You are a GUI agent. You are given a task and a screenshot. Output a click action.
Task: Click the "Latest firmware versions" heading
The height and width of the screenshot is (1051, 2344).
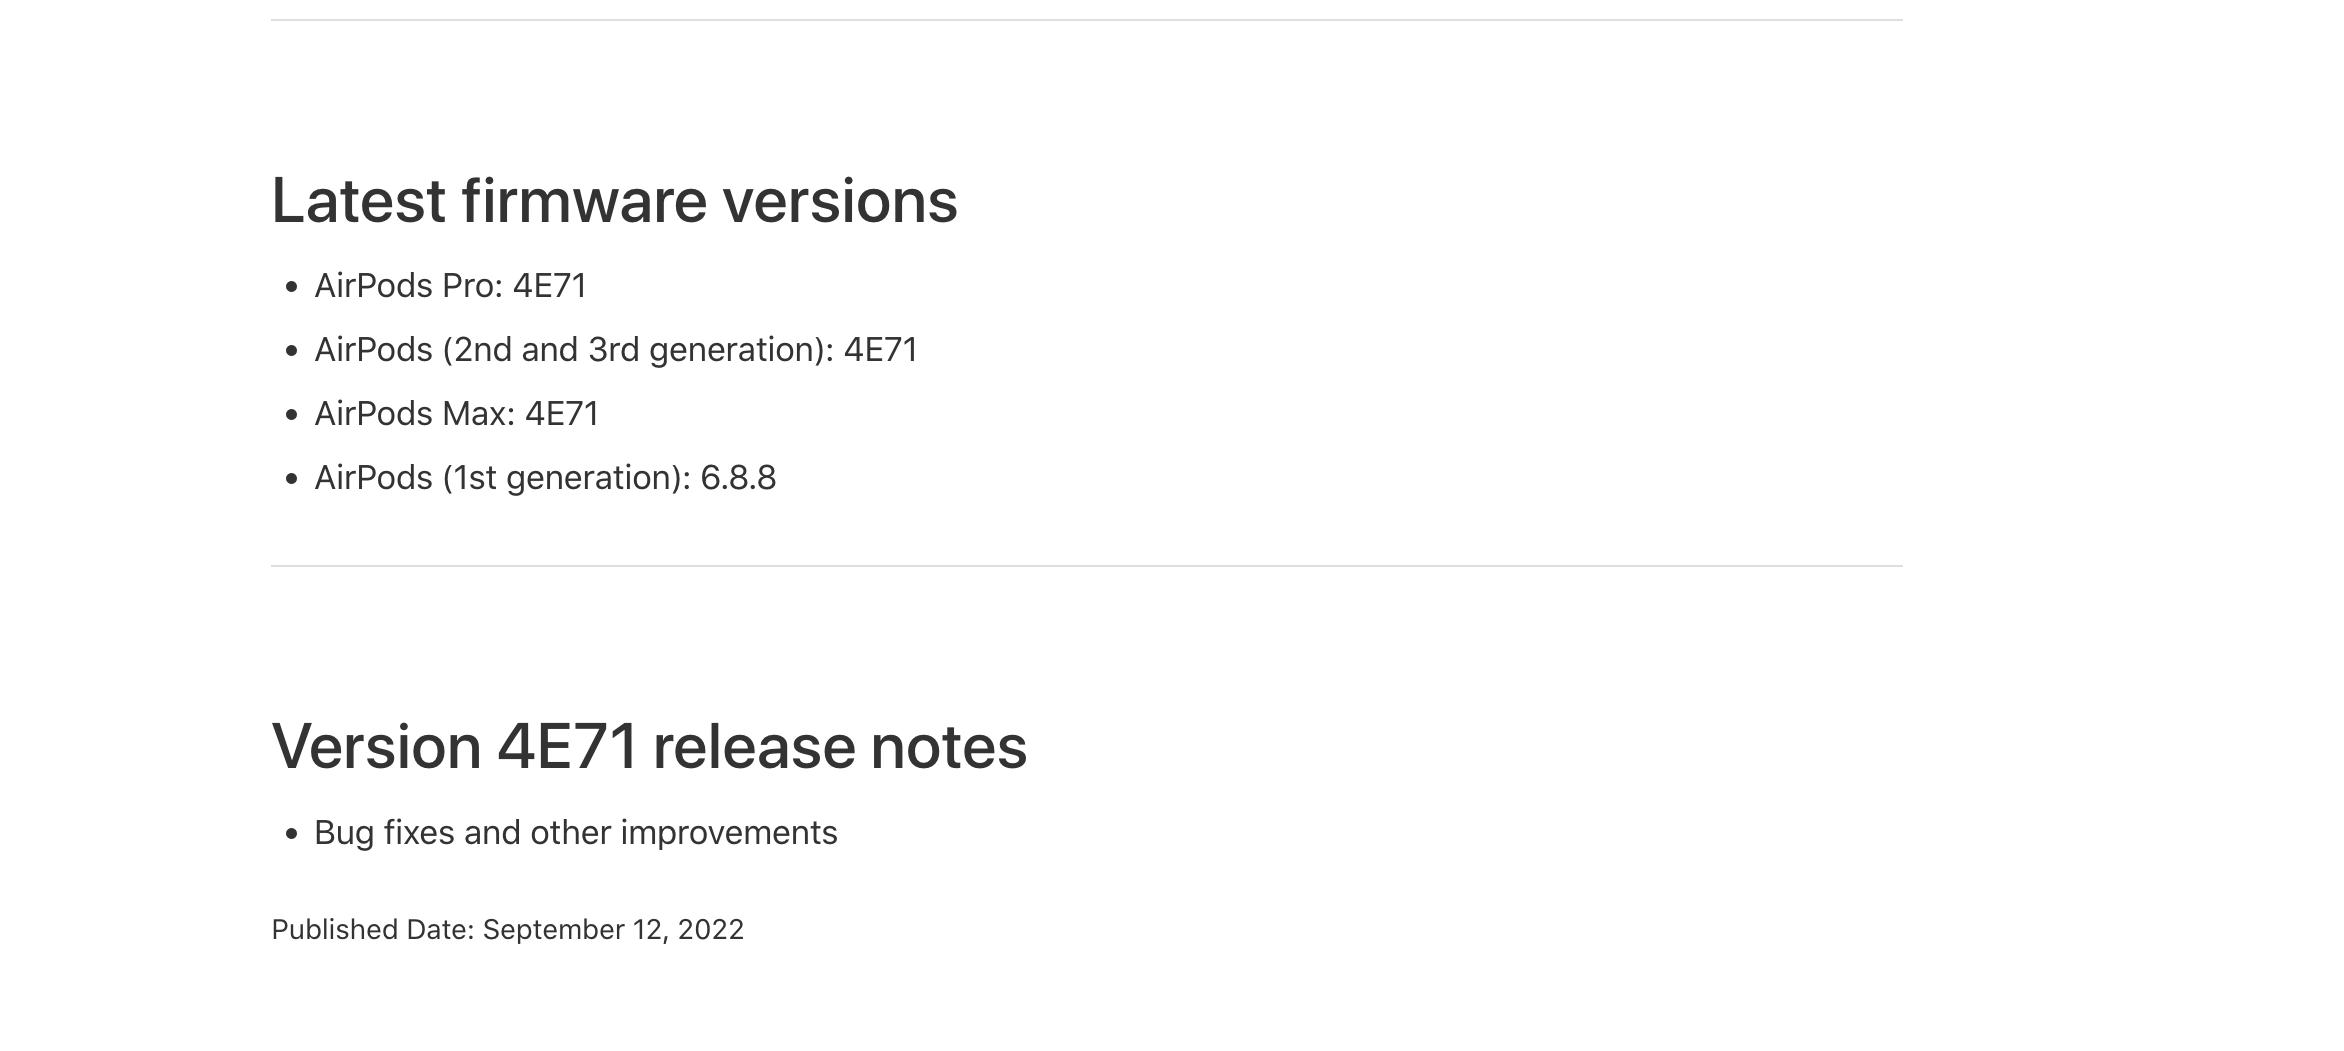click(x=614, y=201)
